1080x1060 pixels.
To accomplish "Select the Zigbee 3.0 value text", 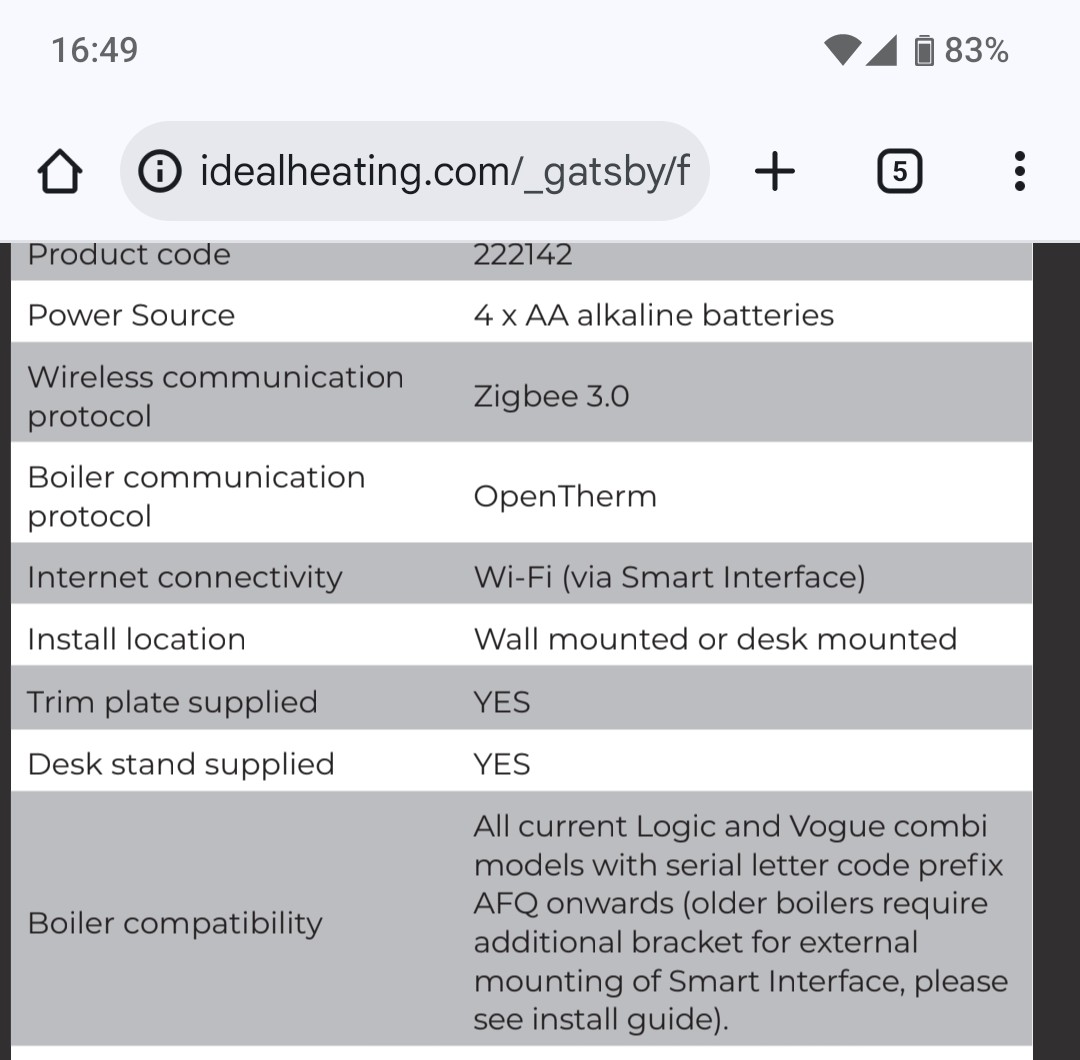I will (551, 396).
